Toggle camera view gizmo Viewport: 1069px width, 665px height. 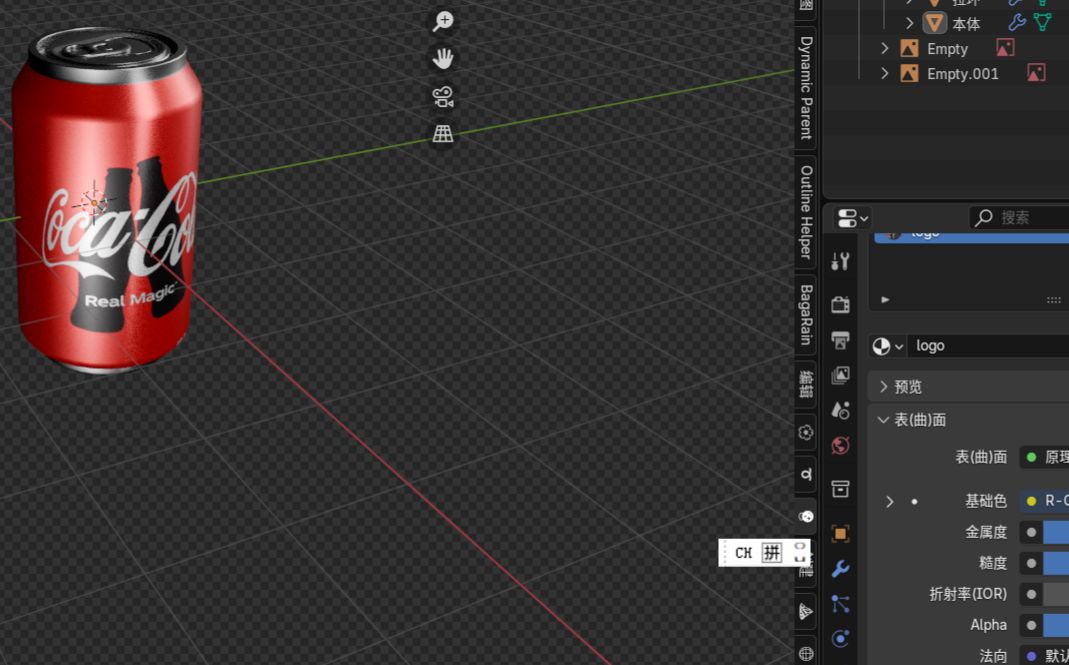443,97
